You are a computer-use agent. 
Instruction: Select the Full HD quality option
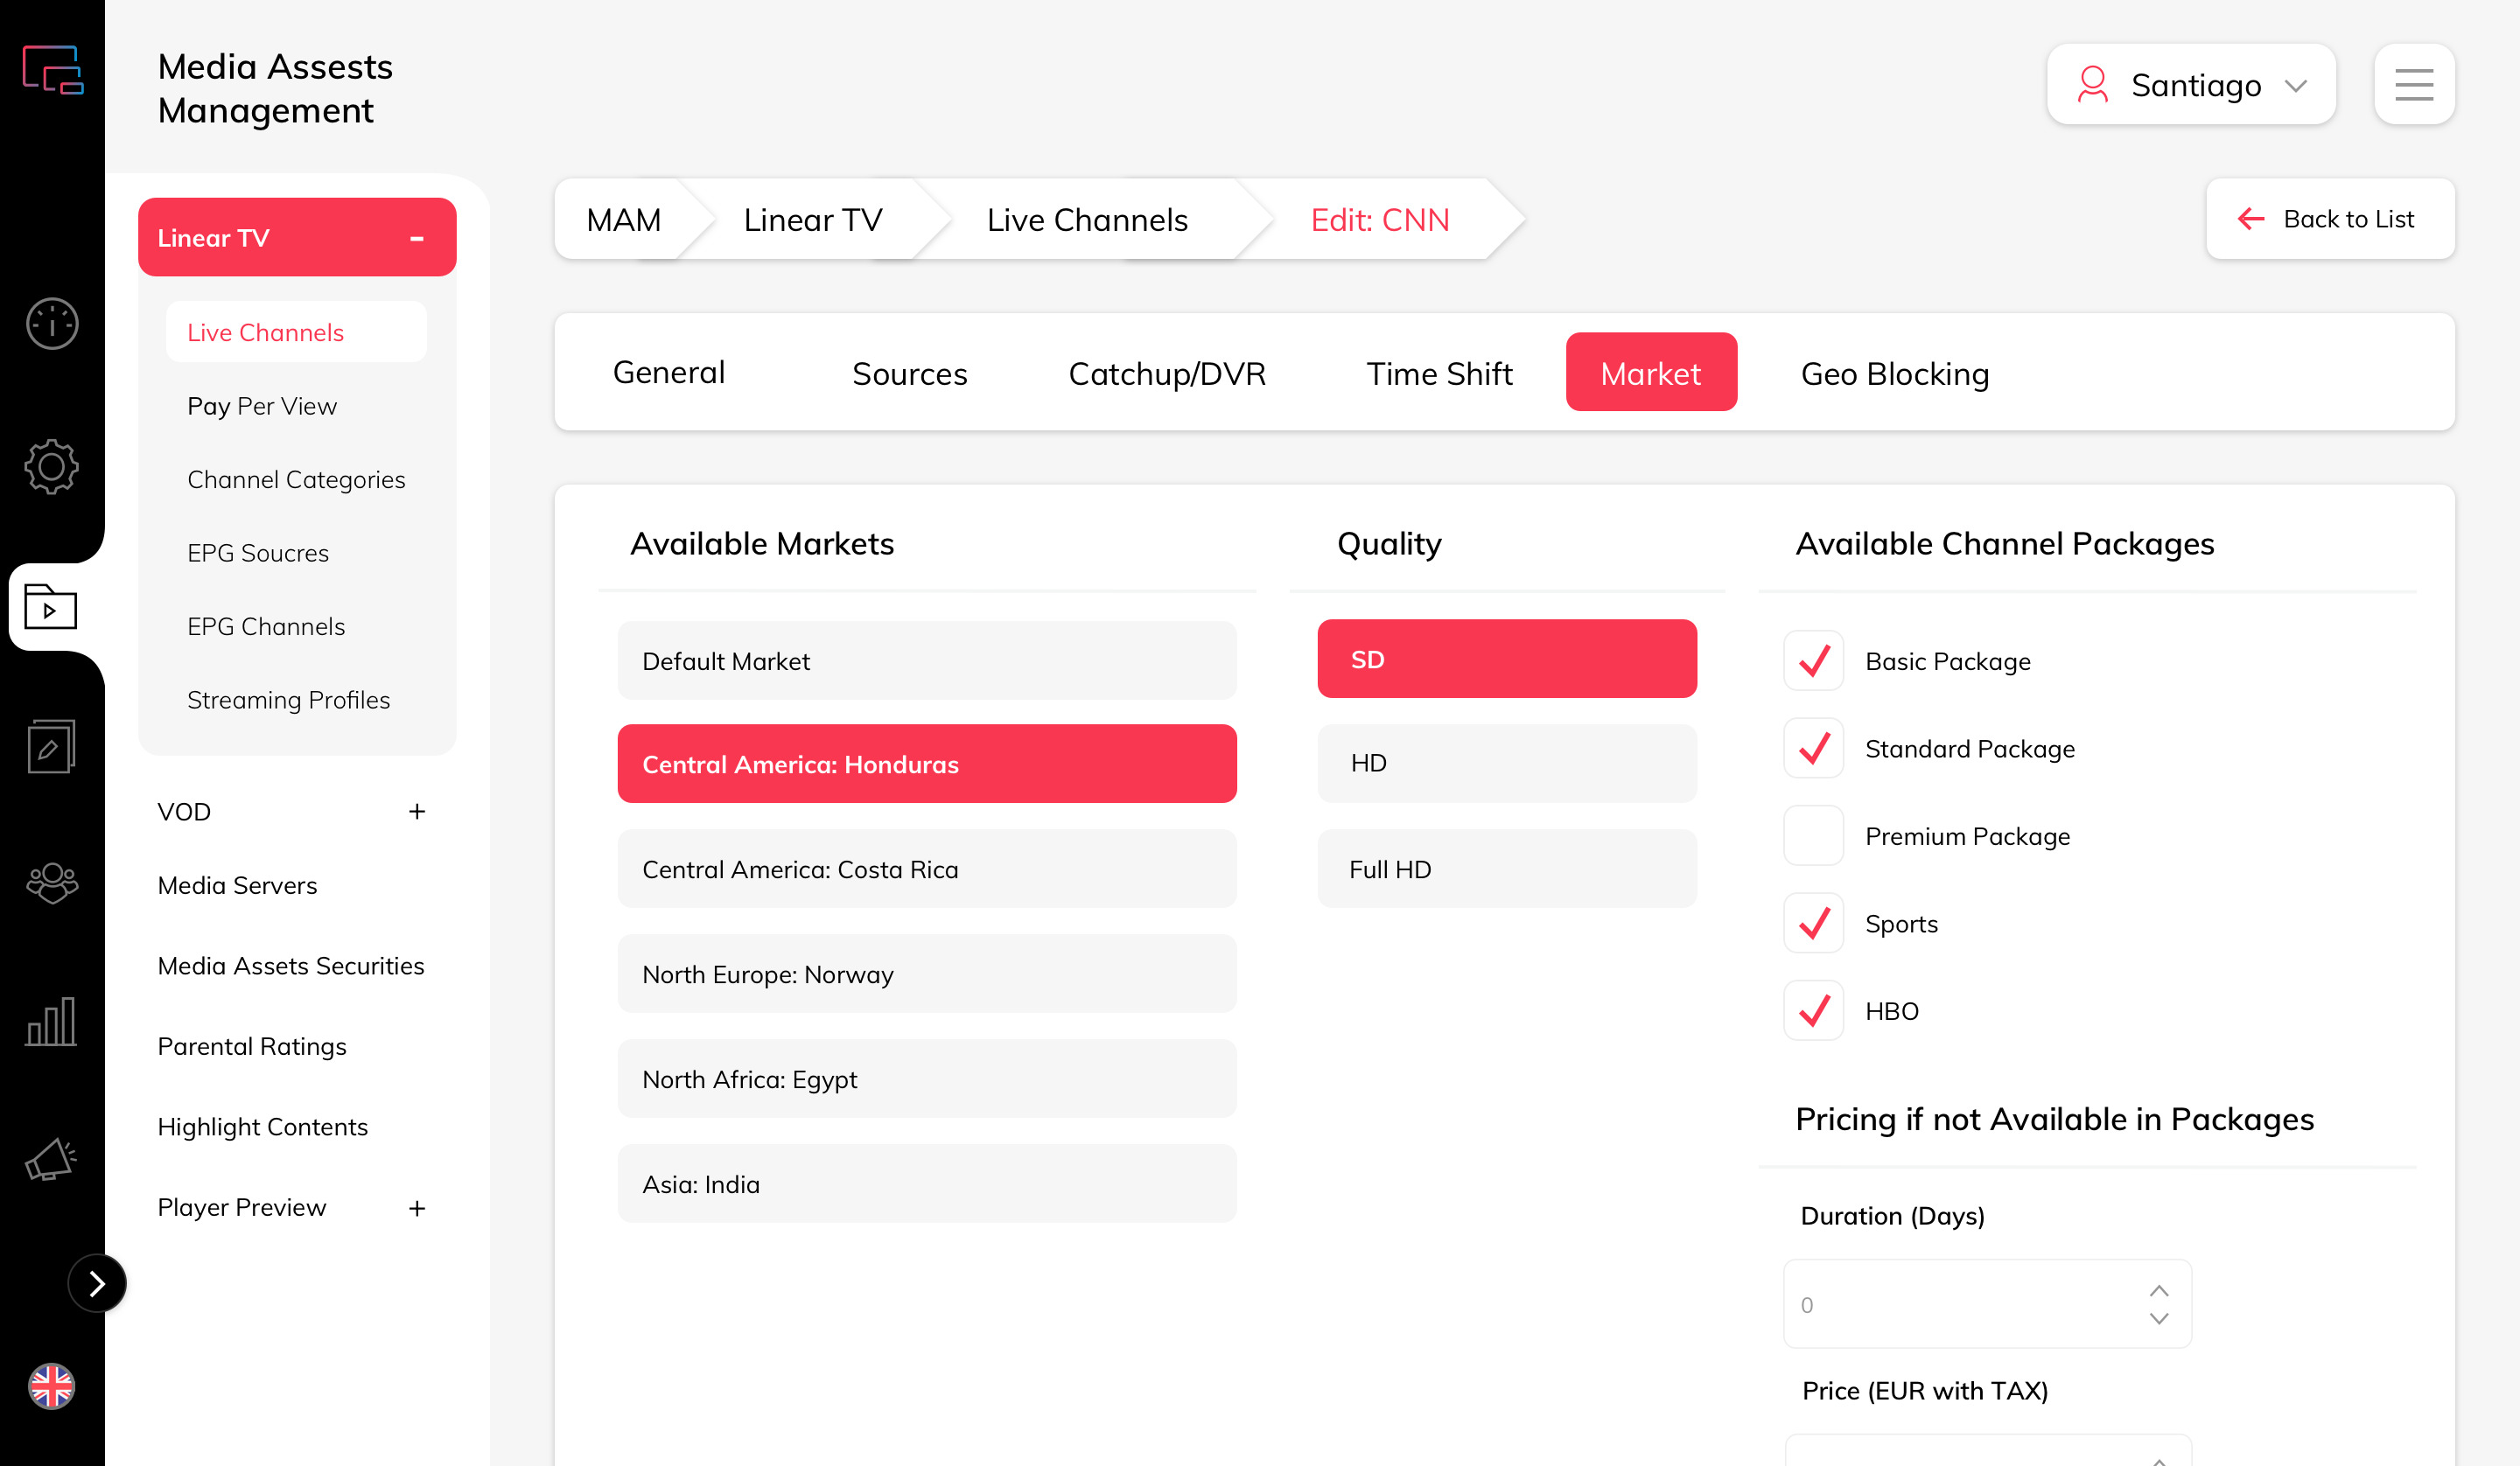pyautogui.click(x=1506, y=869)
